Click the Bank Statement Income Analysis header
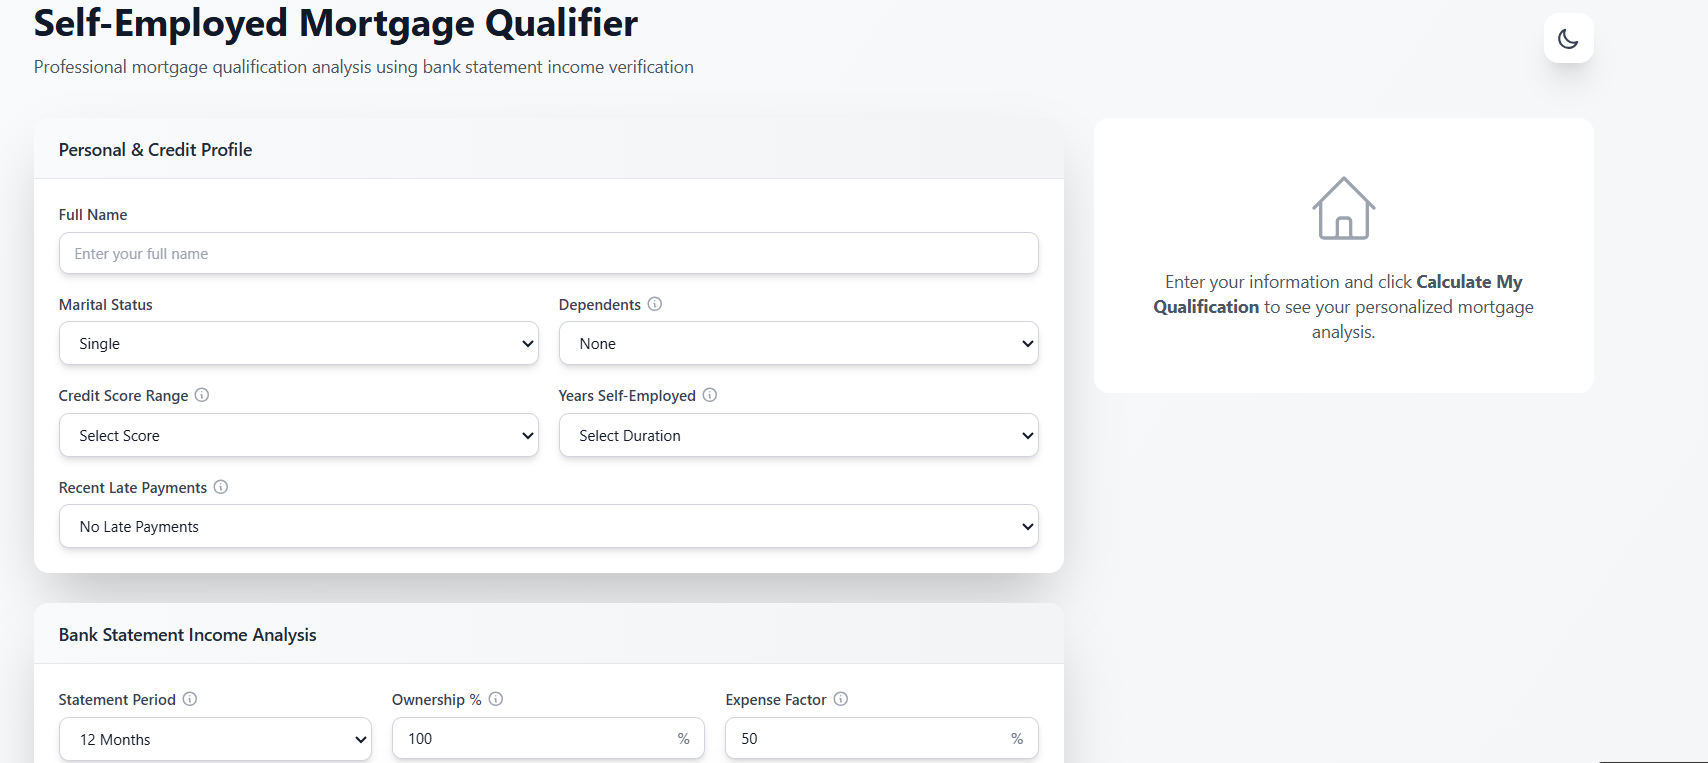 point(187,635)
